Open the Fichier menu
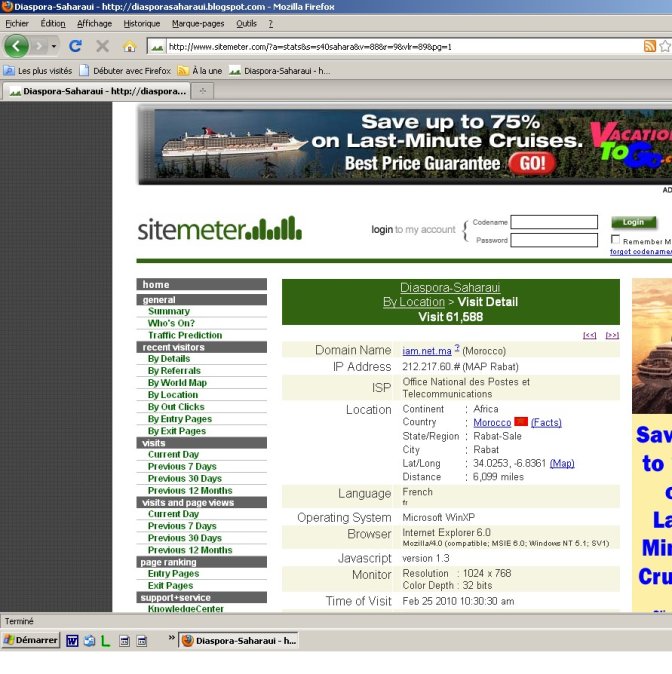The width and height of the screenshot is (672, 674). tap(17, 24)
